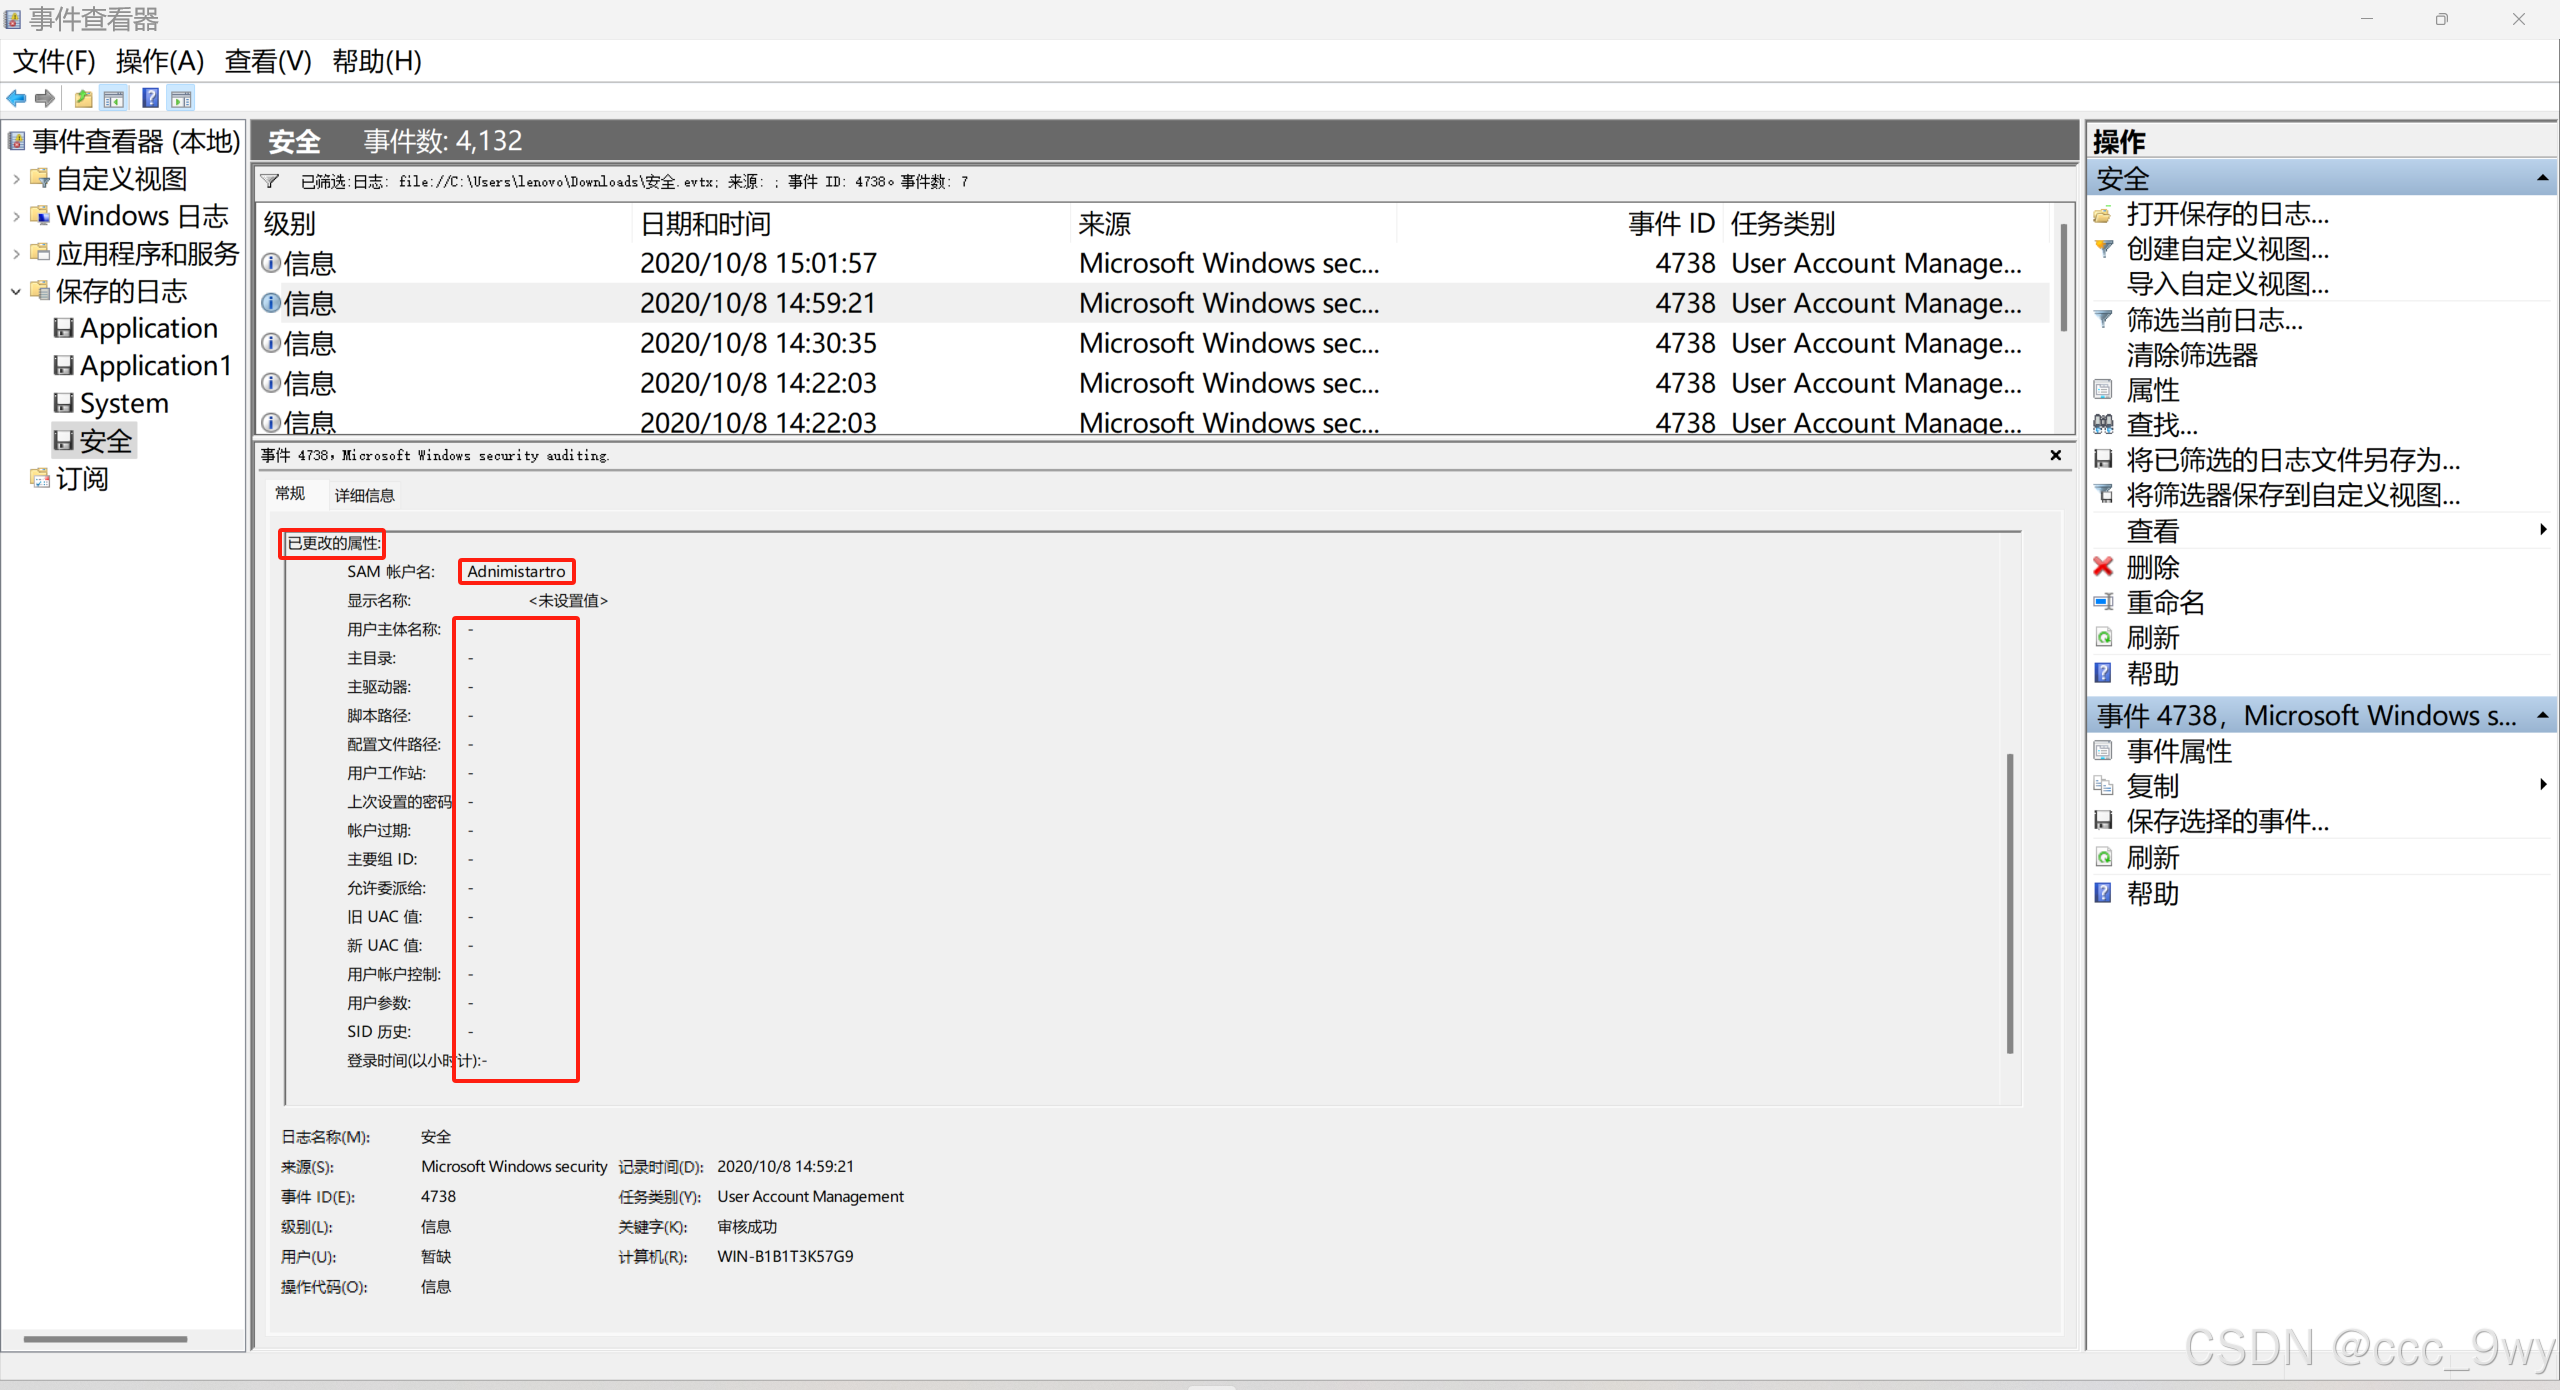Collapse the 保存的日志 tree node

16,291
